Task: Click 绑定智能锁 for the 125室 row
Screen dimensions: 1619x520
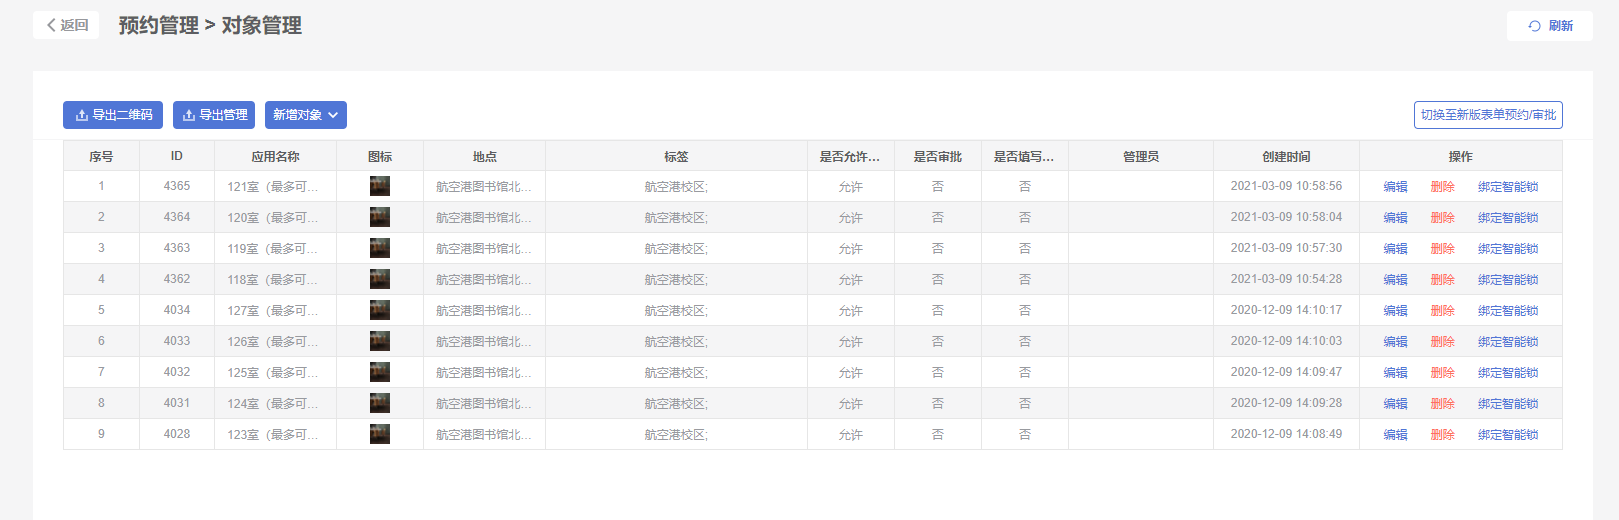Action: click(x=1508, y=373)
